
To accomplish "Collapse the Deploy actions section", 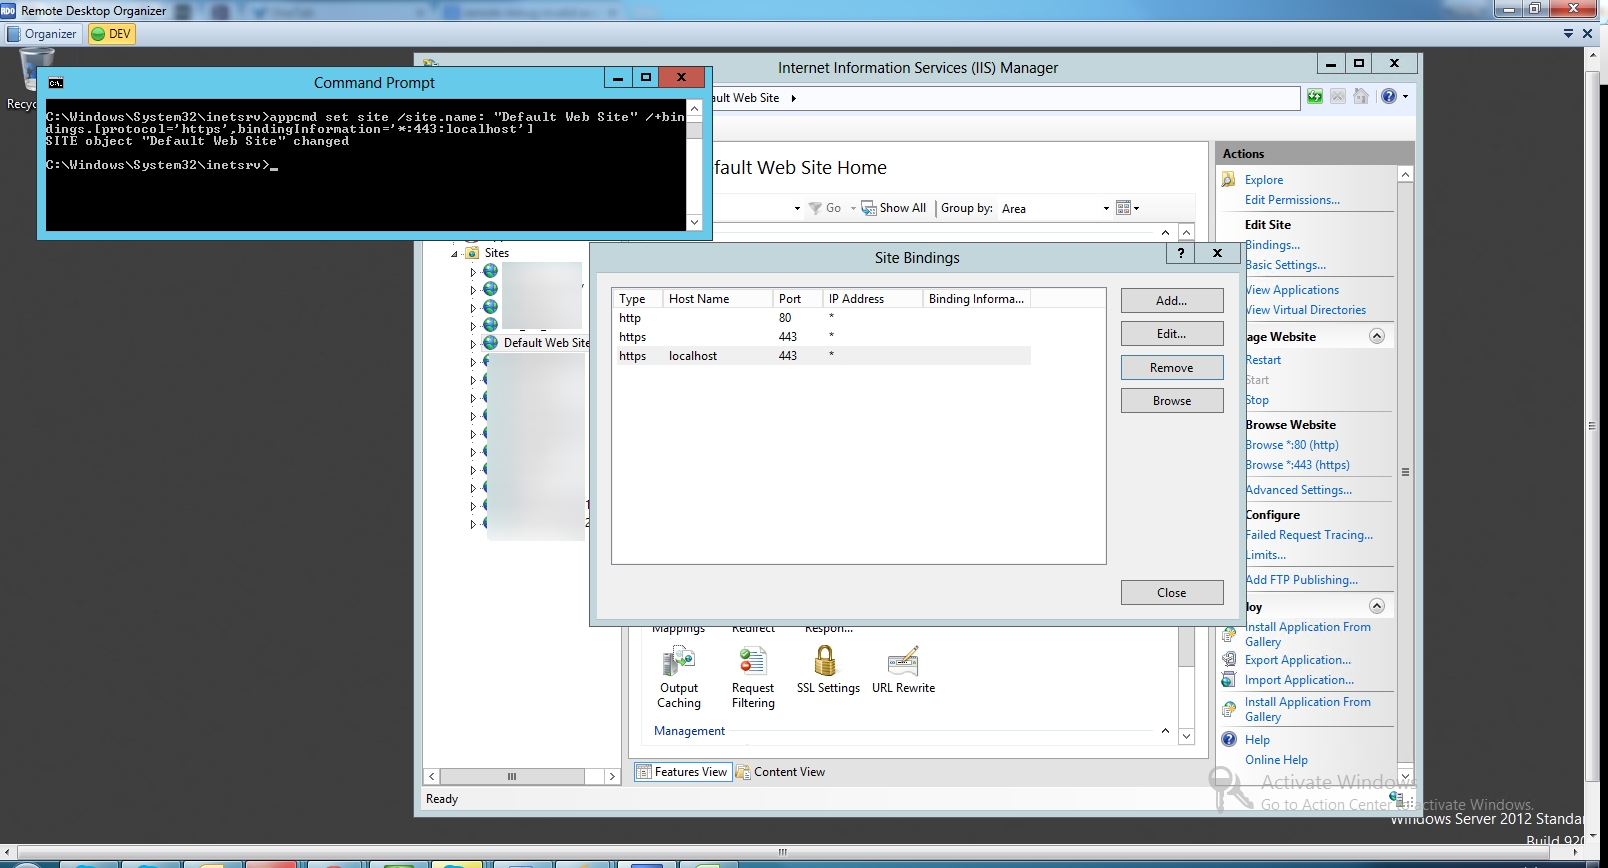I will [1377, 606].
